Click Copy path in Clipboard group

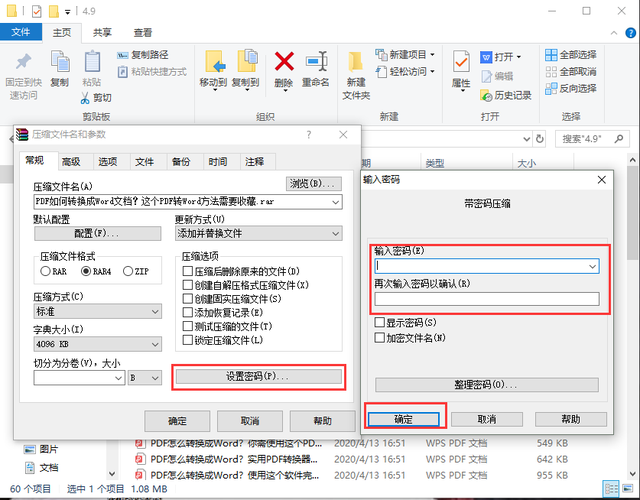coord(142,55)
